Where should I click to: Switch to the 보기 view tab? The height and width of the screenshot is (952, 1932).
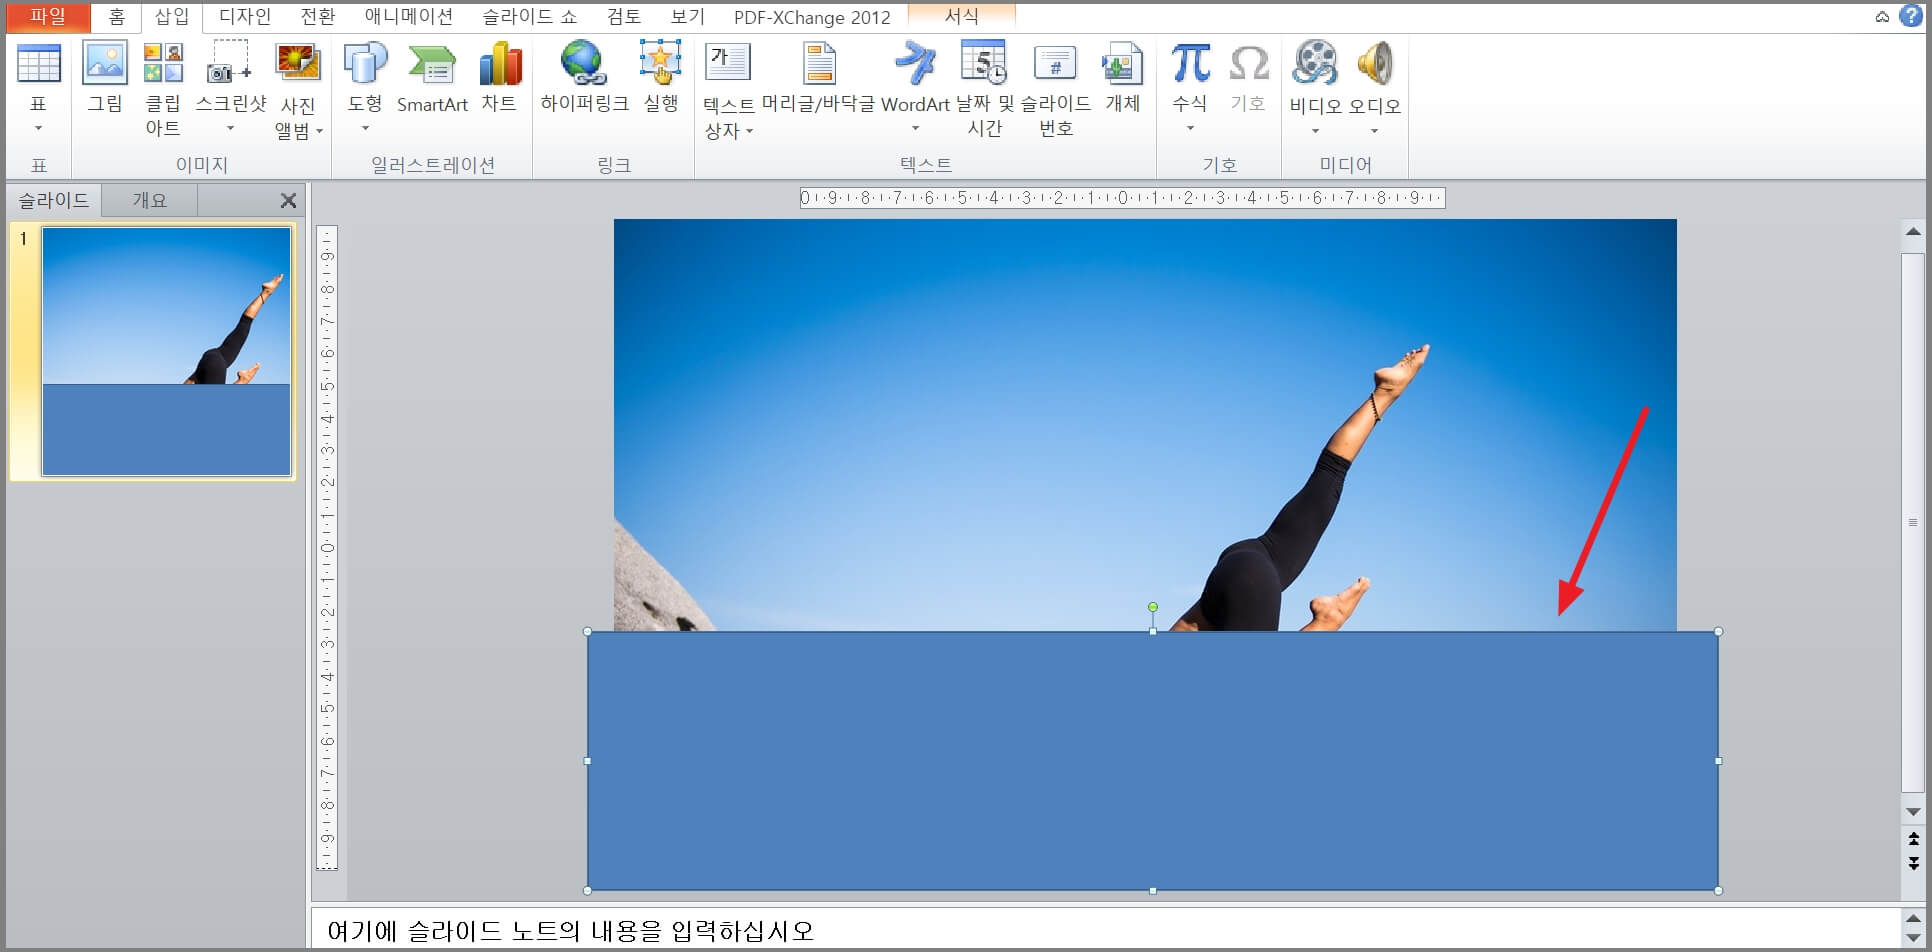point(687,16)
